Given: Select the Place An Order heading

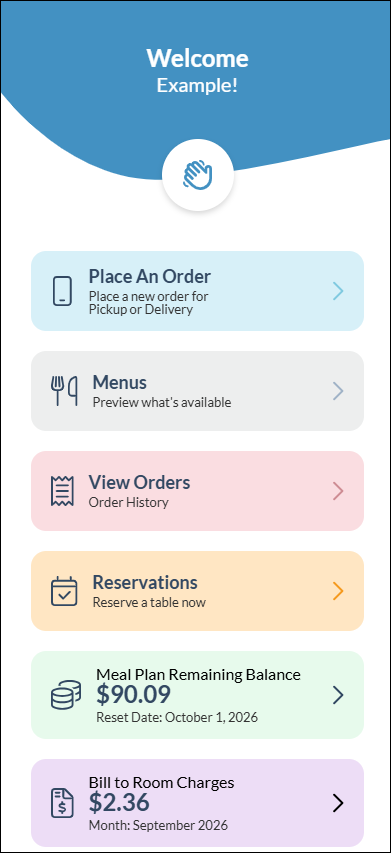Looking at the screenshot, I should 150,276.
